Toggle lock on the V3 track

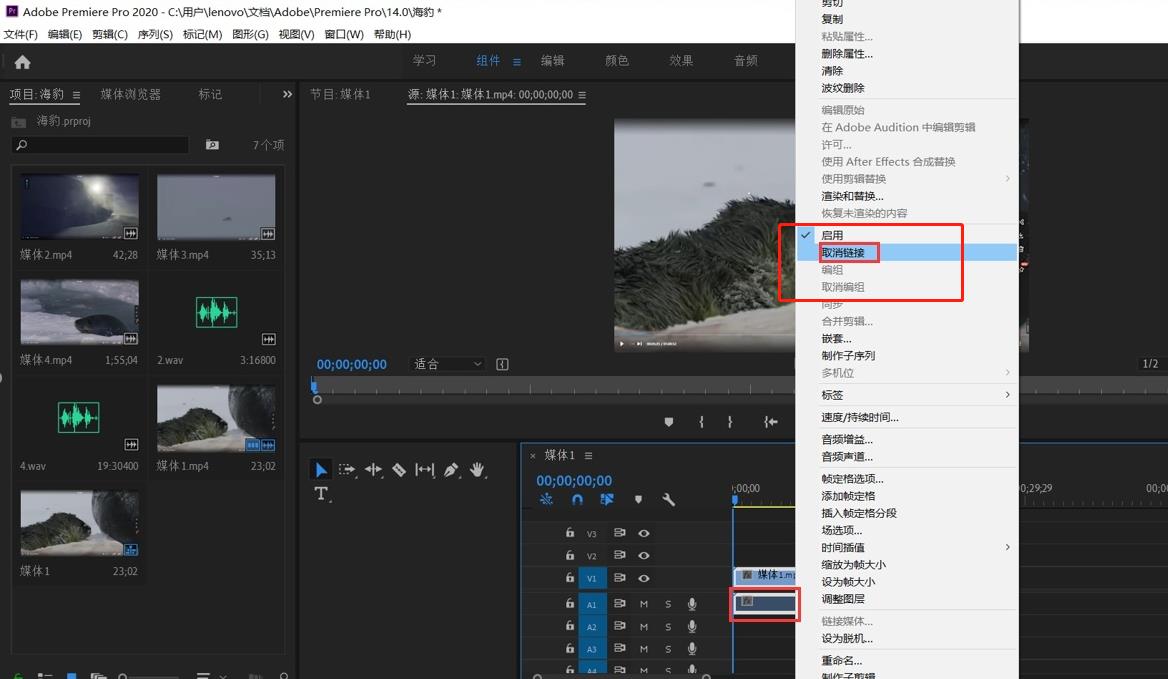570,534
